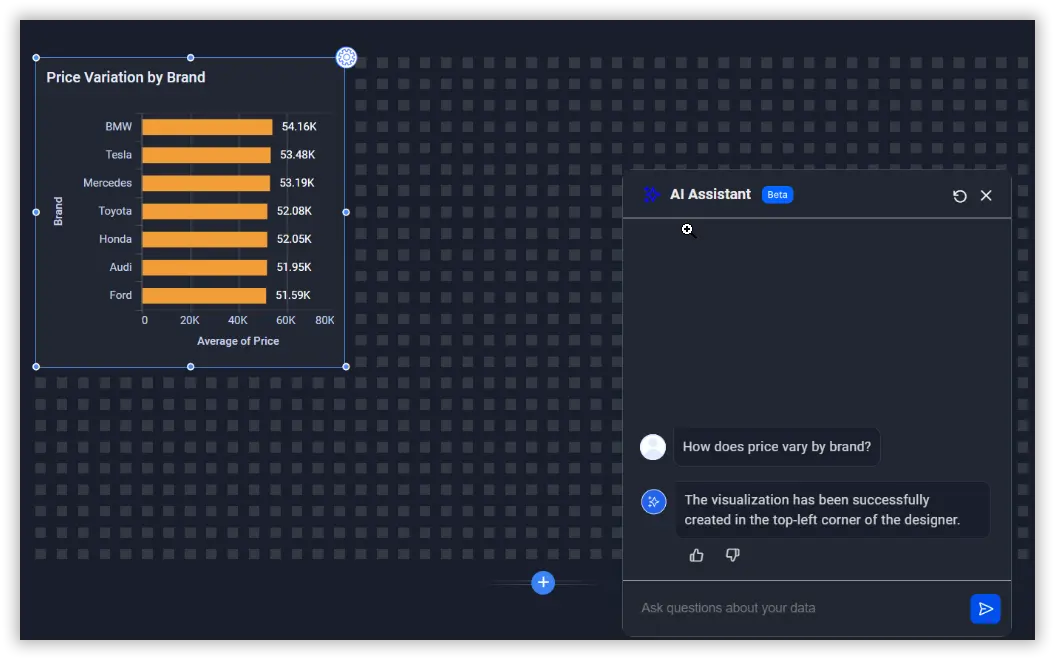Click the AI Assistant logo icon

point(652,195)
